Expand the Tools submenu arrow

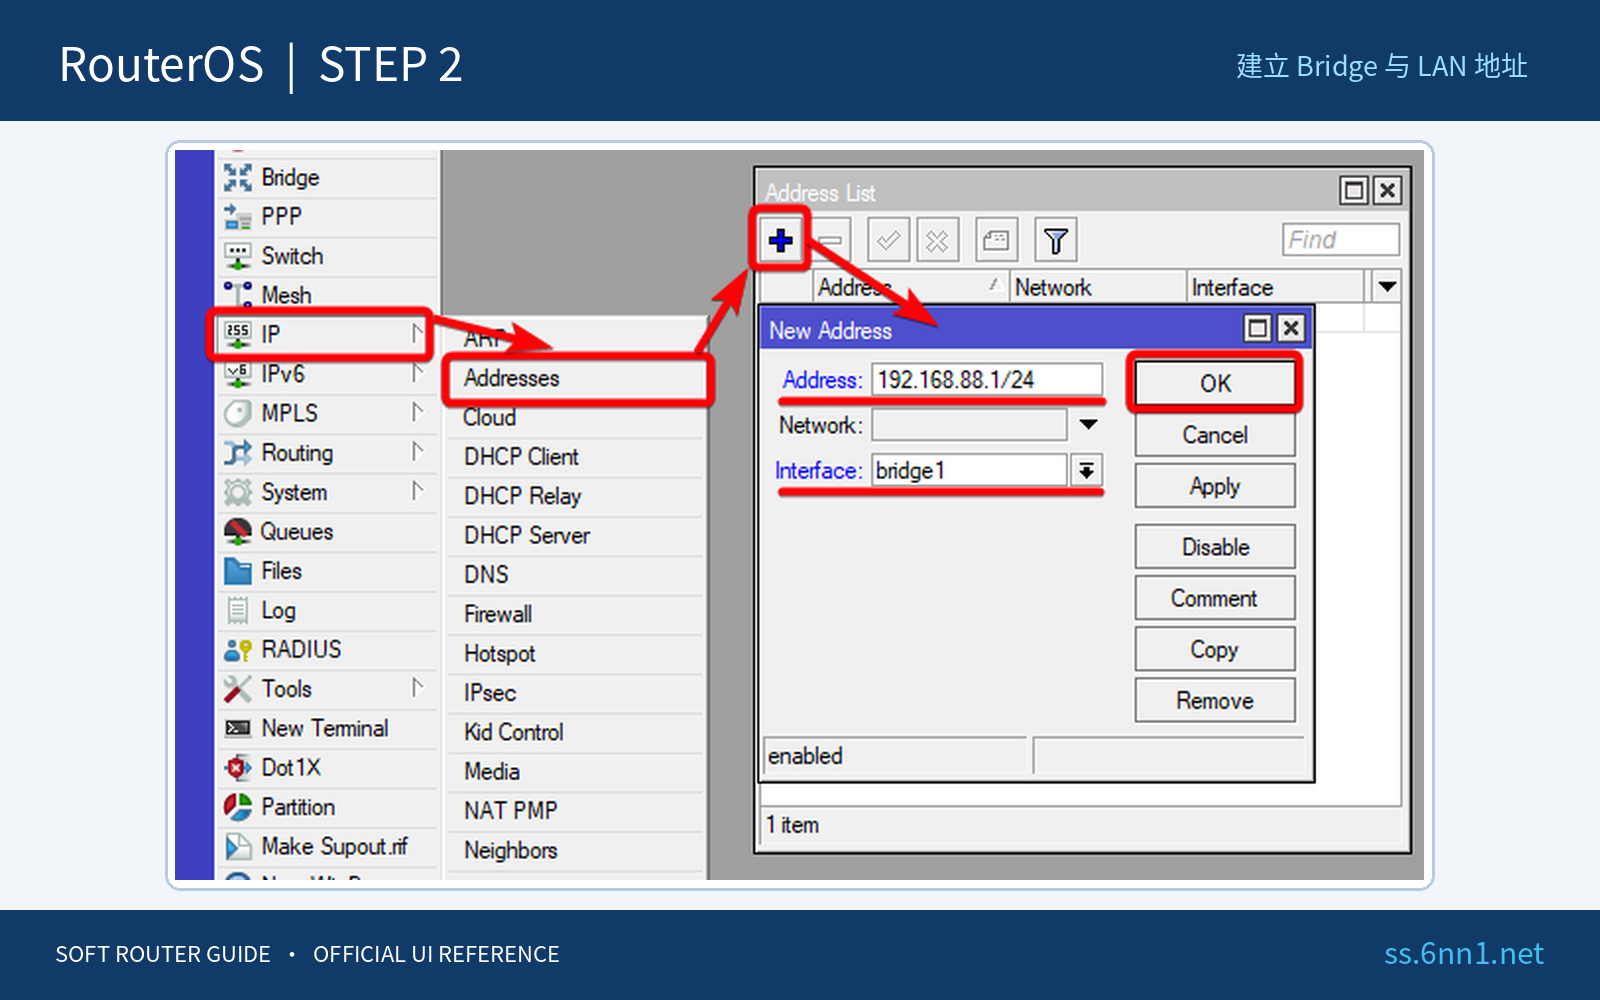(417, 688)
